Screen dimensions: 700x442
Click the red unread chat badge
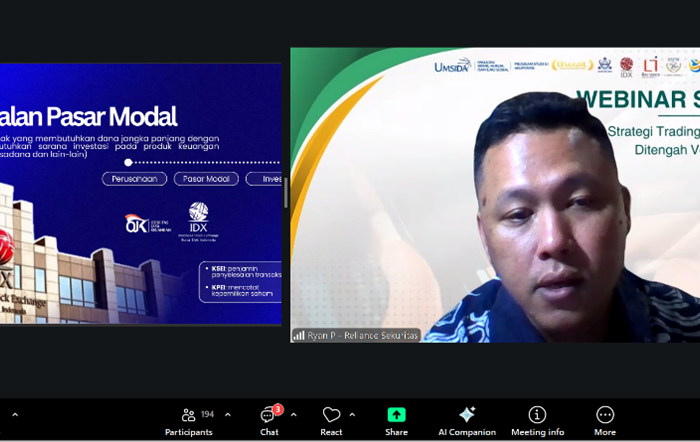pos(278,409)
